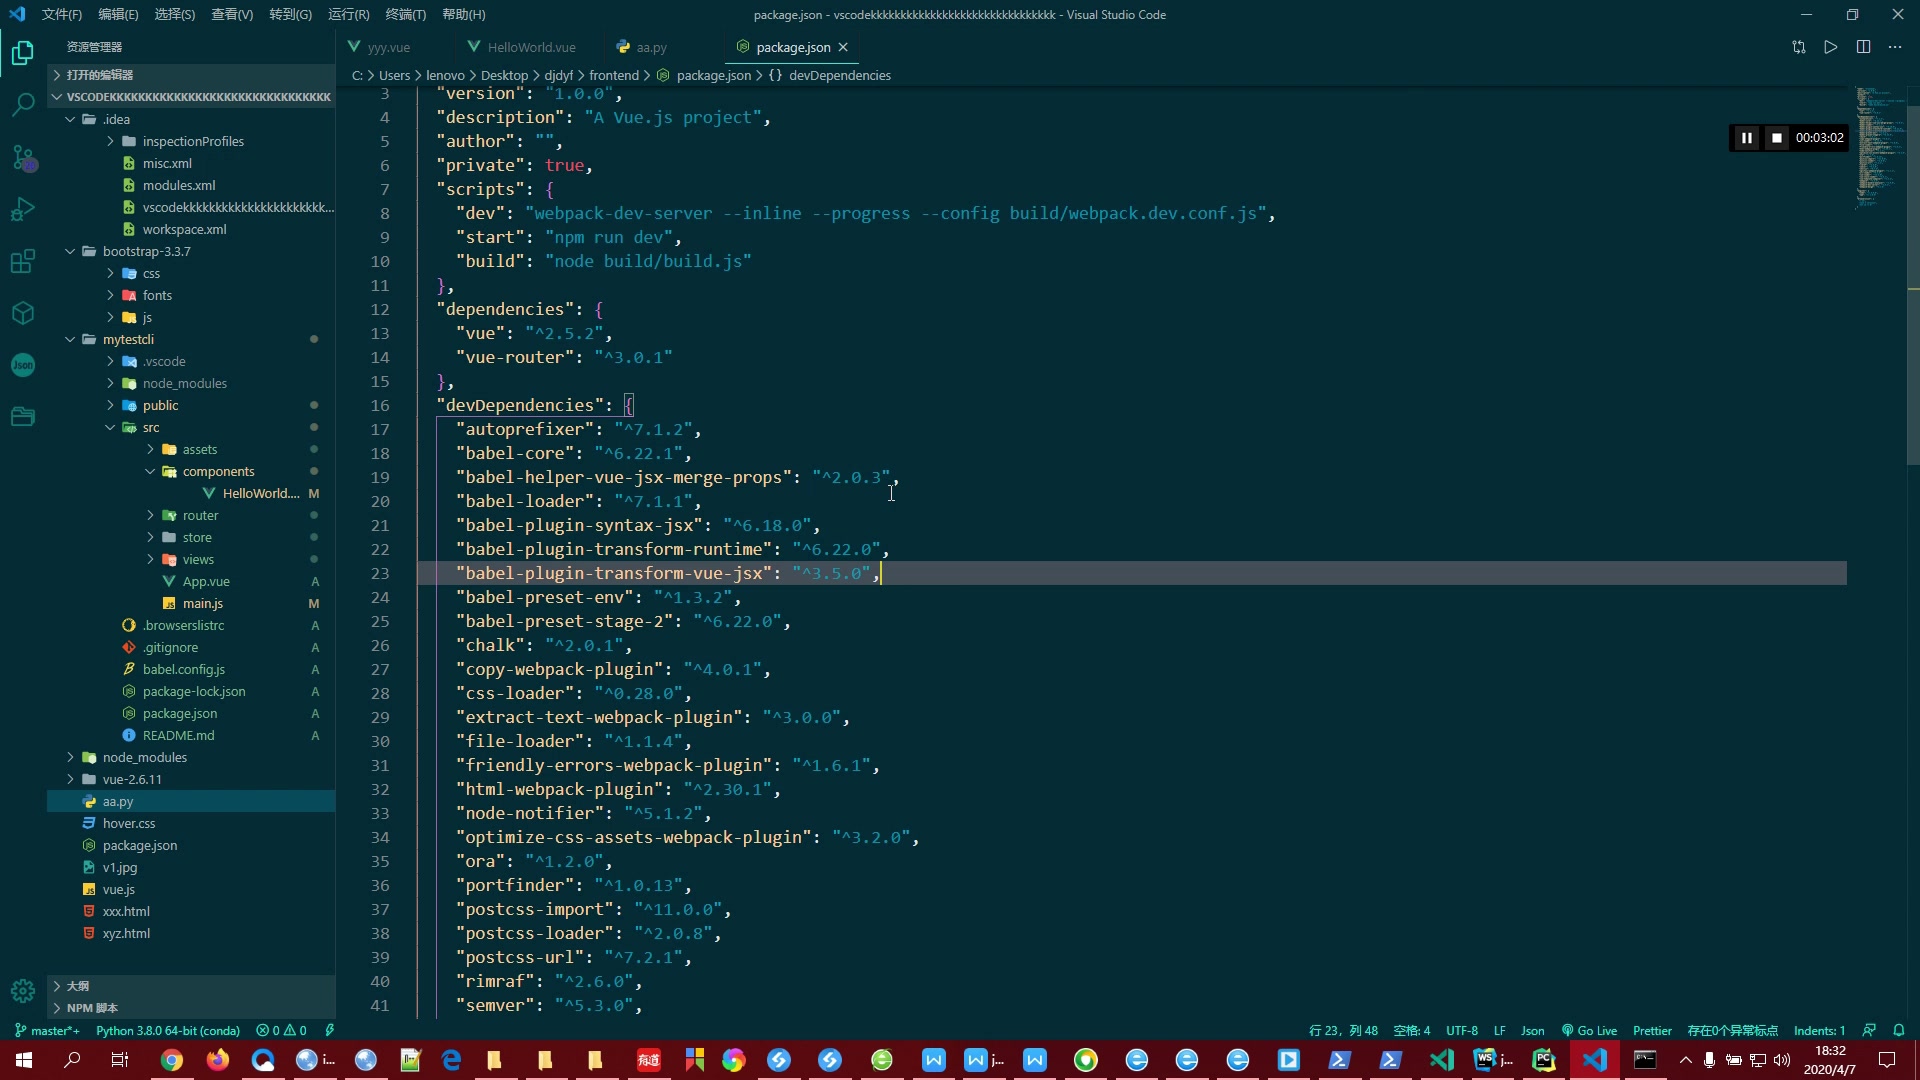Viewport: 1920px width, 1080px height.
Task: Open Firefox from the Windows taskbar
Action: click(x=218, y=1060)
